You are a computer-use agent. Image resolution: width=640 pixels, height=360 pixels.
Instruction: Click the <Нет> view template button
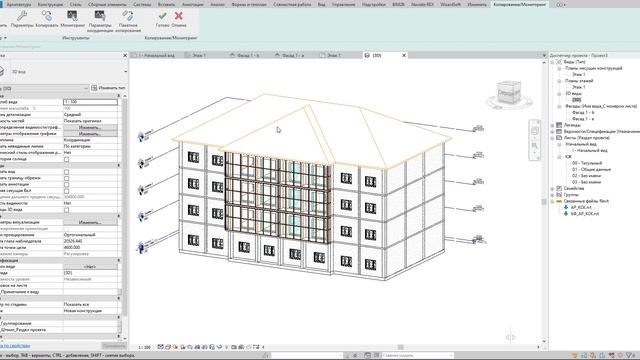pos(90,267)
